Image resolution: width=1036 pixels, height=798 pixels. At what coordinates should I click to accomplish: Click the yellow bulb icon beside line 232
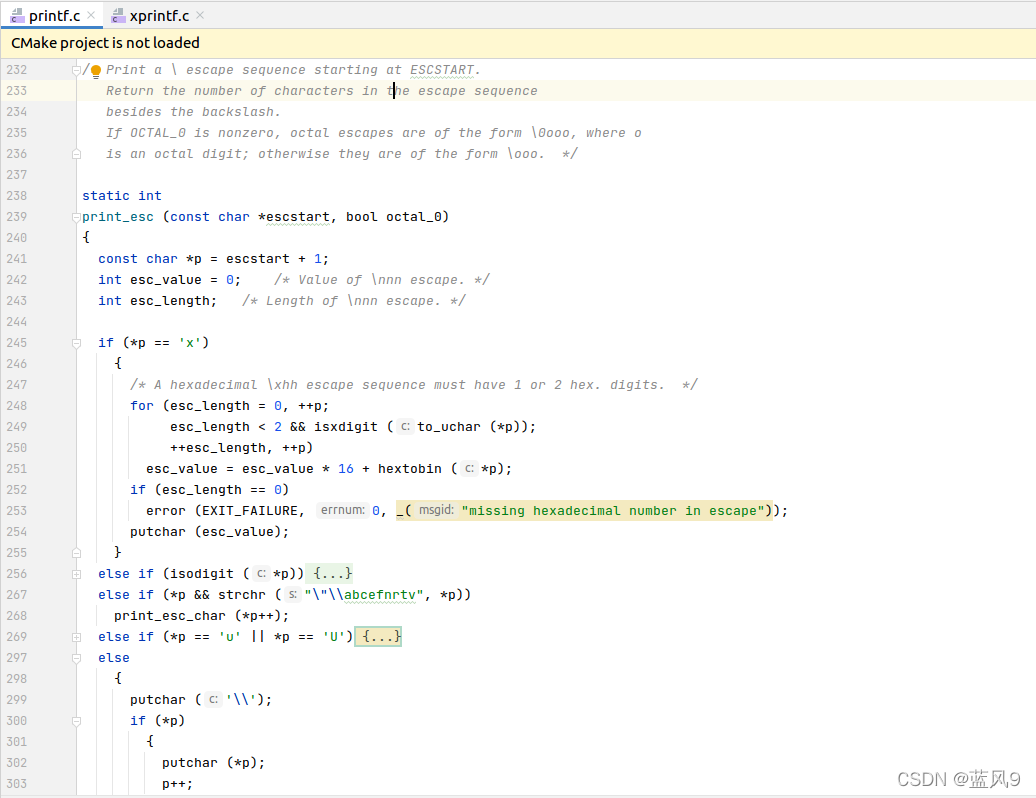(x=95, y=69)
